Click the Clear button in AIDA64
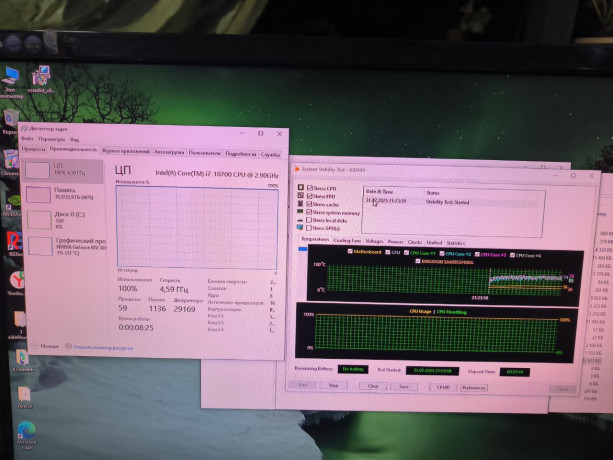This screenshot has height=460, width=613. click(373, 386)
